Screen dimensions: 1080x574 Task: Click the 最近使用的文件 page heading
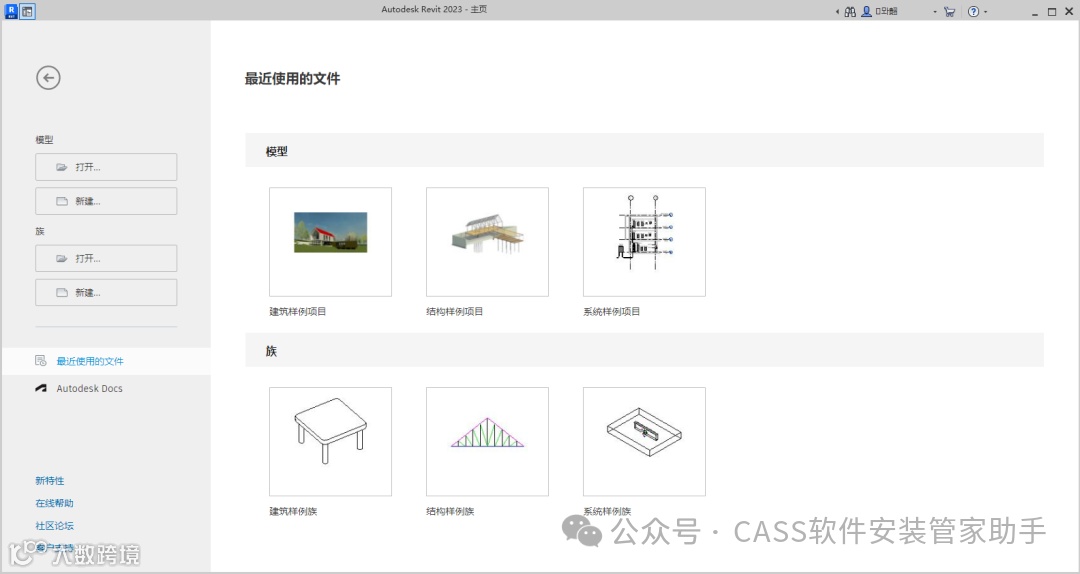click(x=292, y=79)
